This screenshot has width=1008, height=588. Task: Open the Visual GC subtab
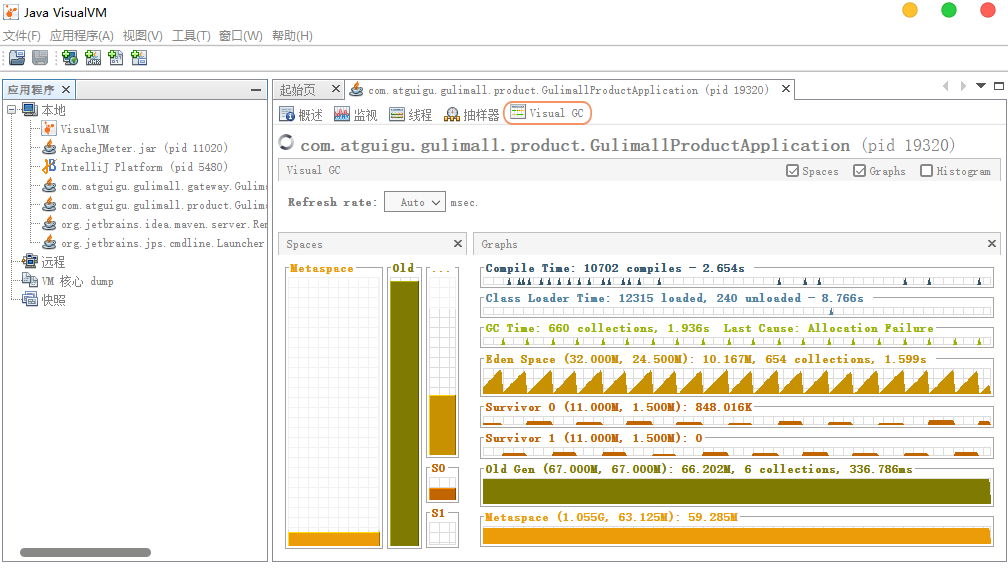547,113
